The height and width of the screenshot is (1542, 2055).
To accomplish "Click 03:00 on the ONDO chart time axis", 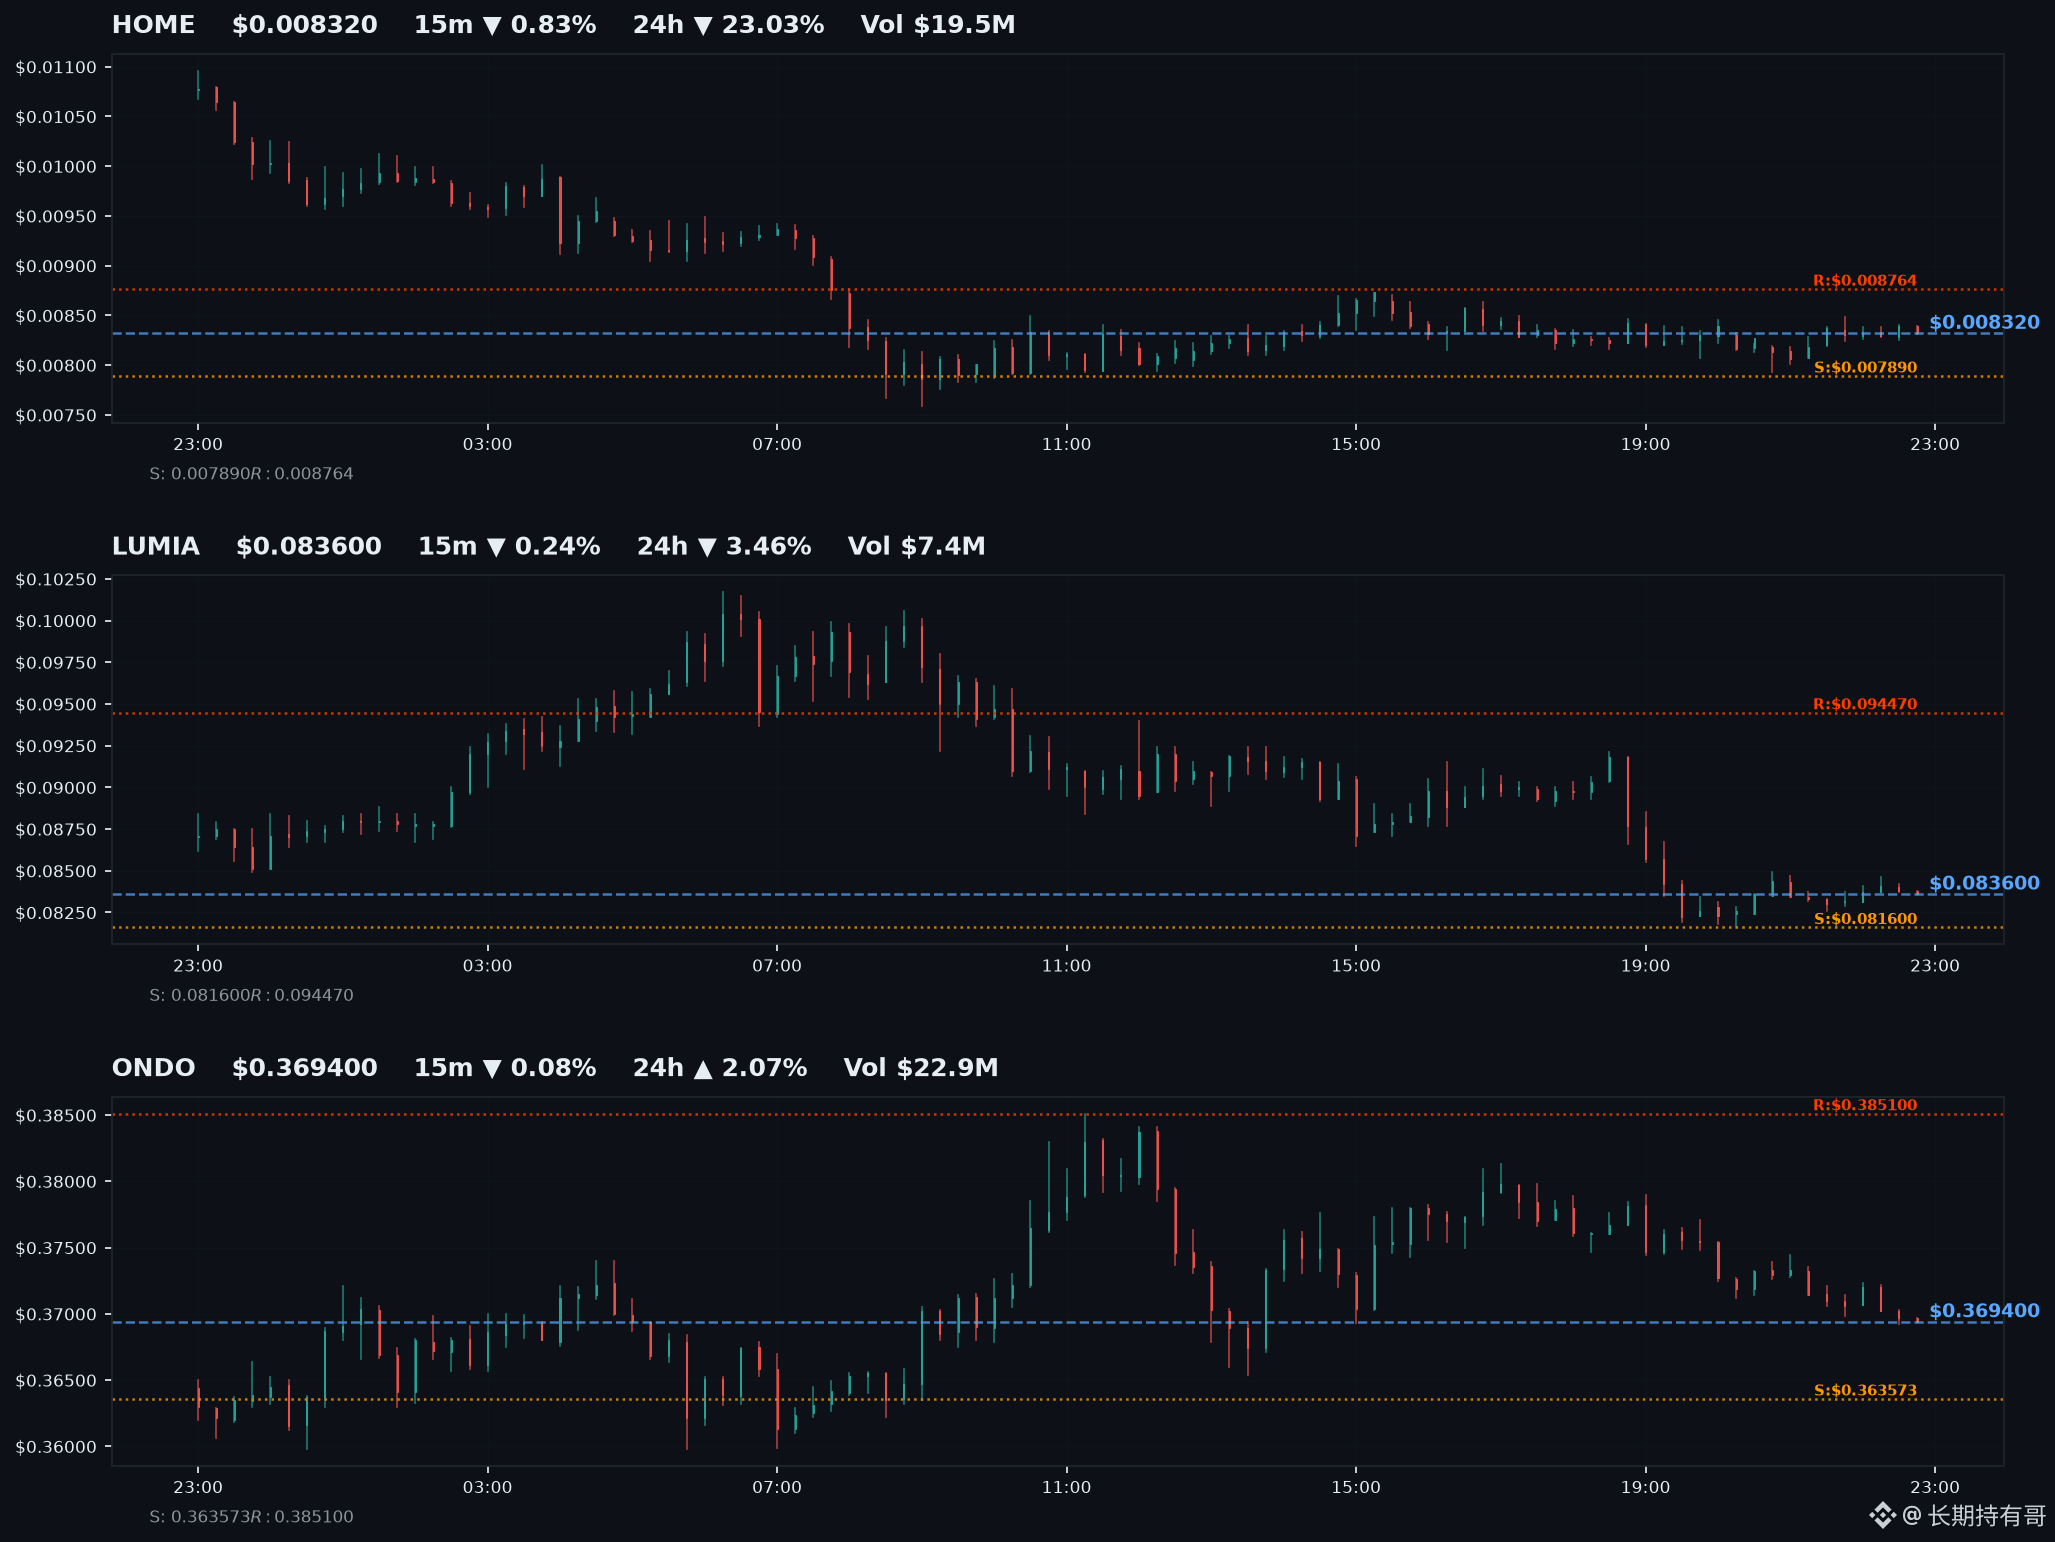I will 487,1488.
